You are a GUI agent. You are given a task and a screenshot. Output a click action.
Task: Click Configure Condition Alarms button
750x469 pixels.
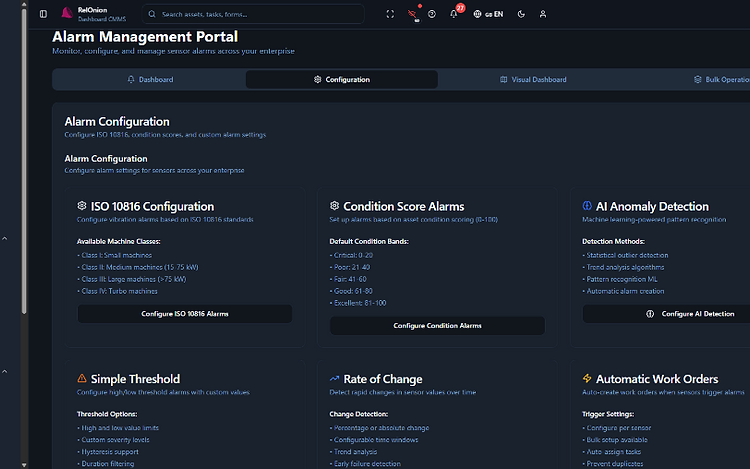click(437, 326)
